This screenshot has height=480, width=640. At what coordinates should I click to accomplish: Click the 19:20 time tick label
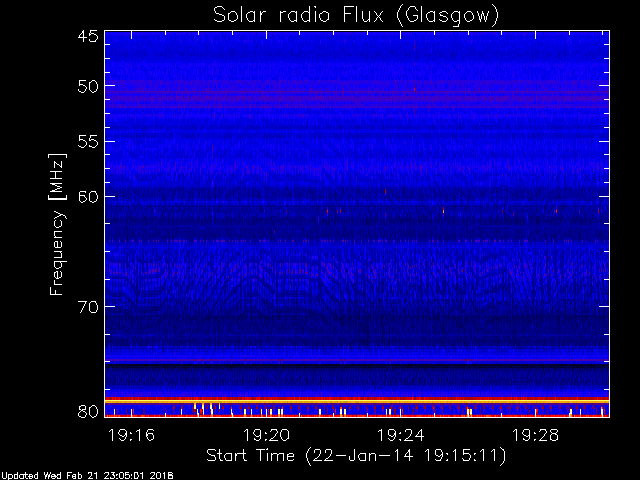tap(266, 435)
